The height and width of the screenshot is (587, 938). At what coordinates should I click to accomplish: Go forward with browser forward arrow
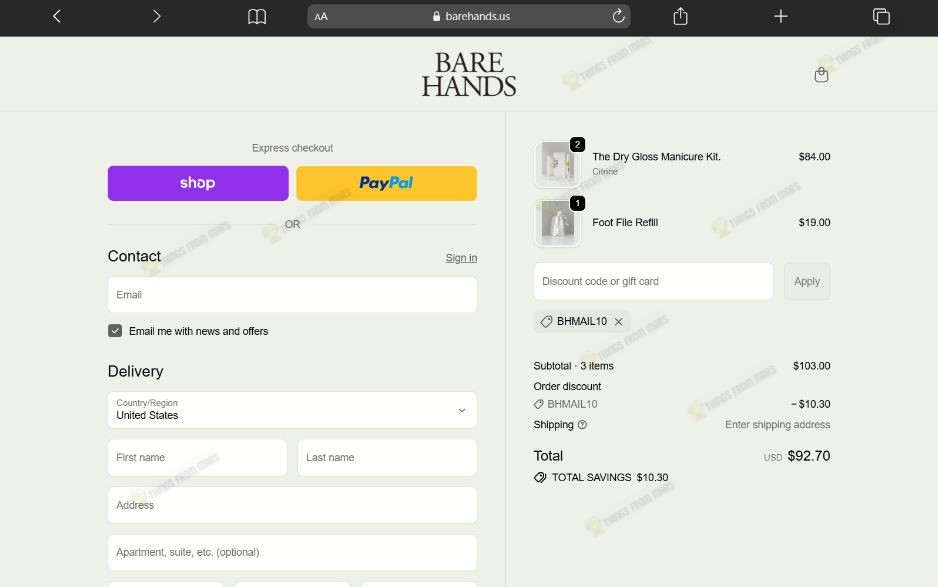pyautogui.click(x=157, y=16)
